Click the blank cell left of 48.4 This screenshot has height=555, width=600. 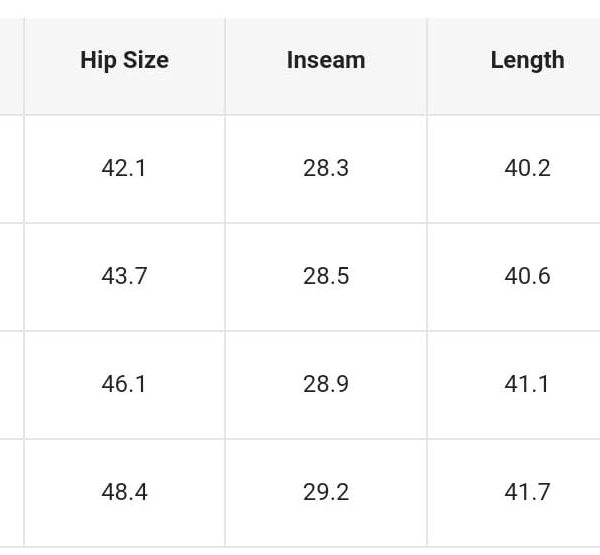tap(11, 492)
